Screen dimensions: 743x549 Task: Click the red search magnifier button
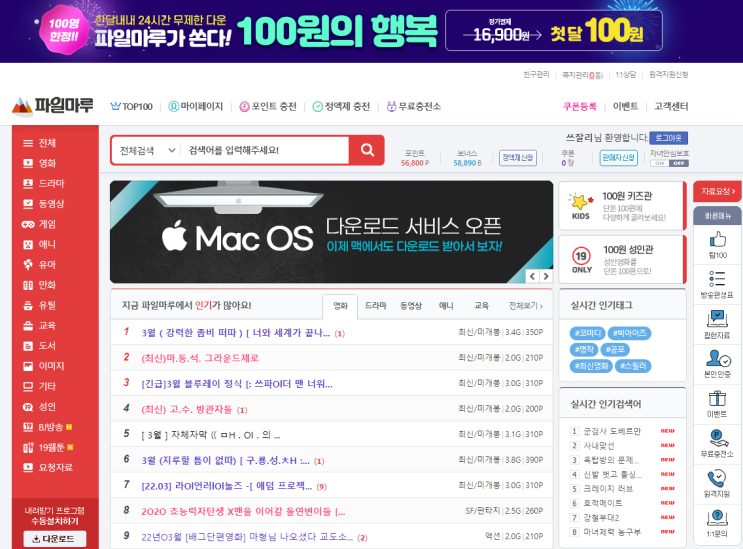point(367,150)
